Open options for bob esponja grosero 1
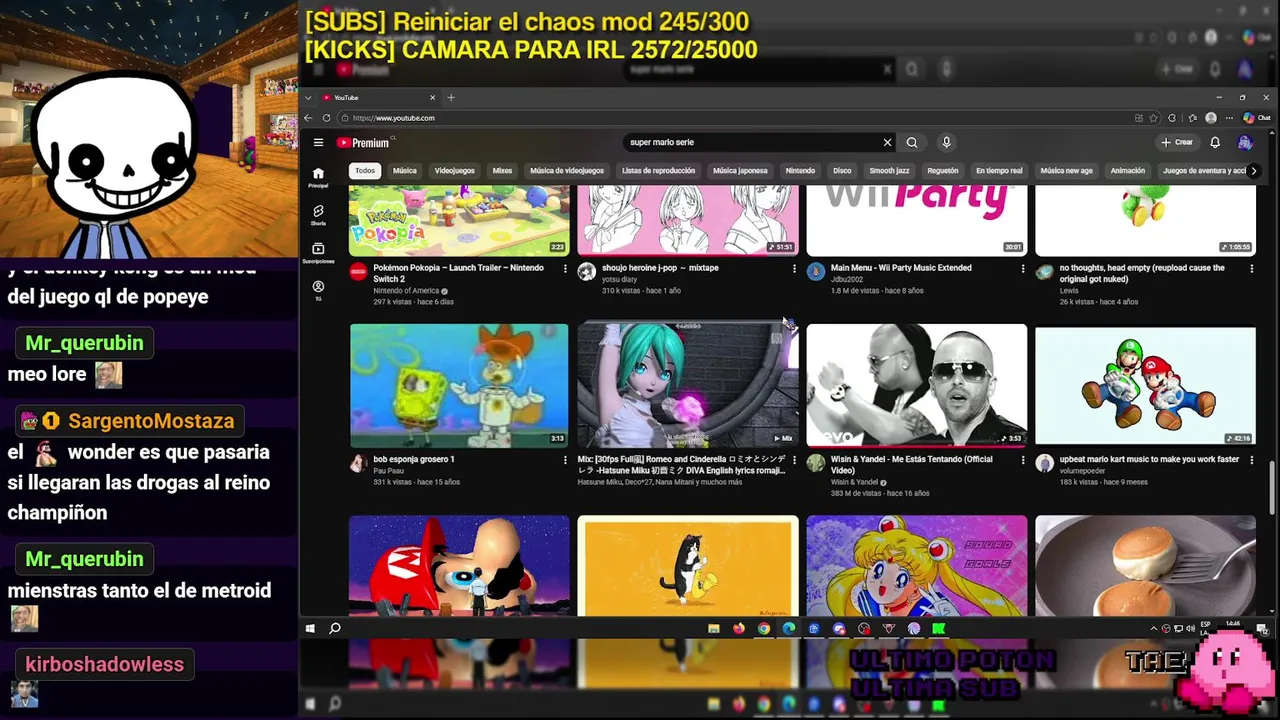The width and height of the screenshot is (1280, 720). point(565,460)
